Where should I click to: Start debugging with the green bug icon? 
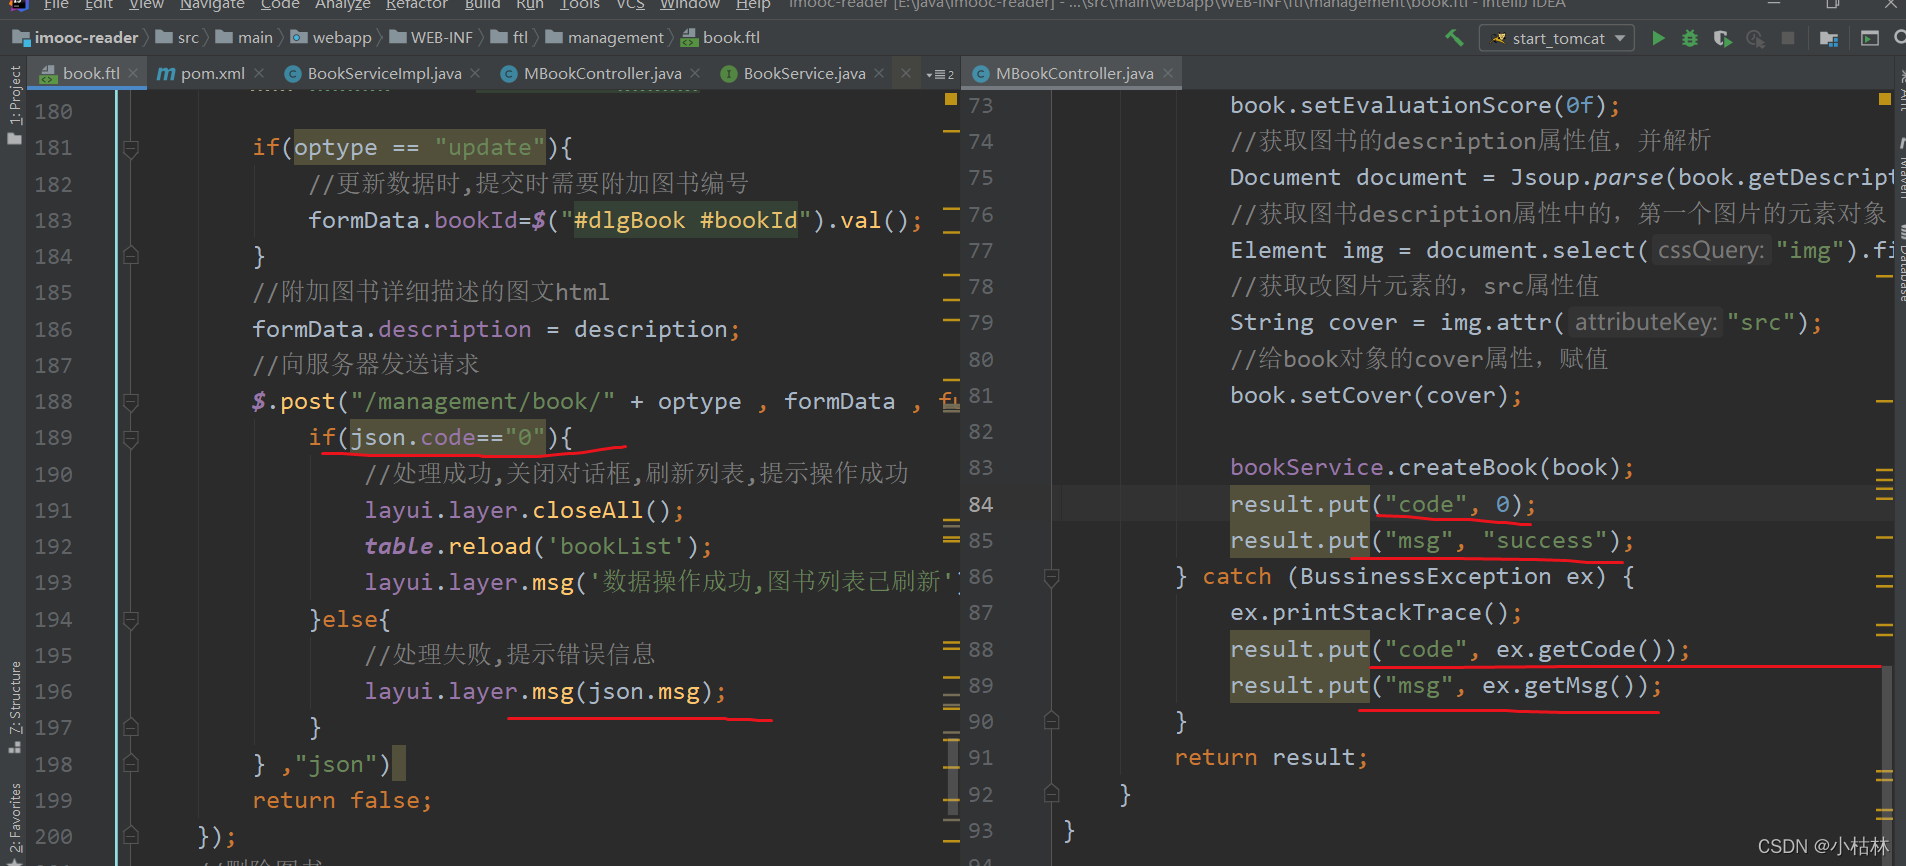coord(1690,38)
